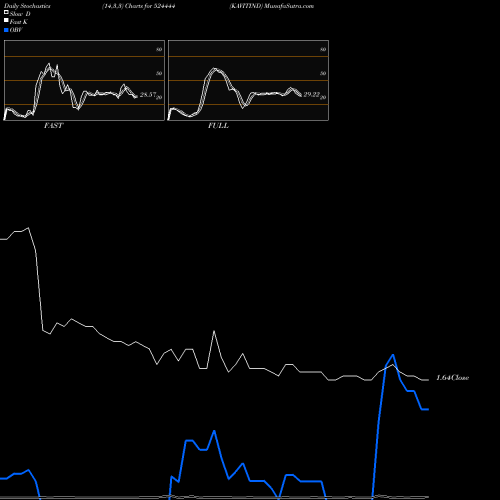Viewport: 500px width, 500px height.
Task: Click the 'FULL' chart caption
Action: 218,126
